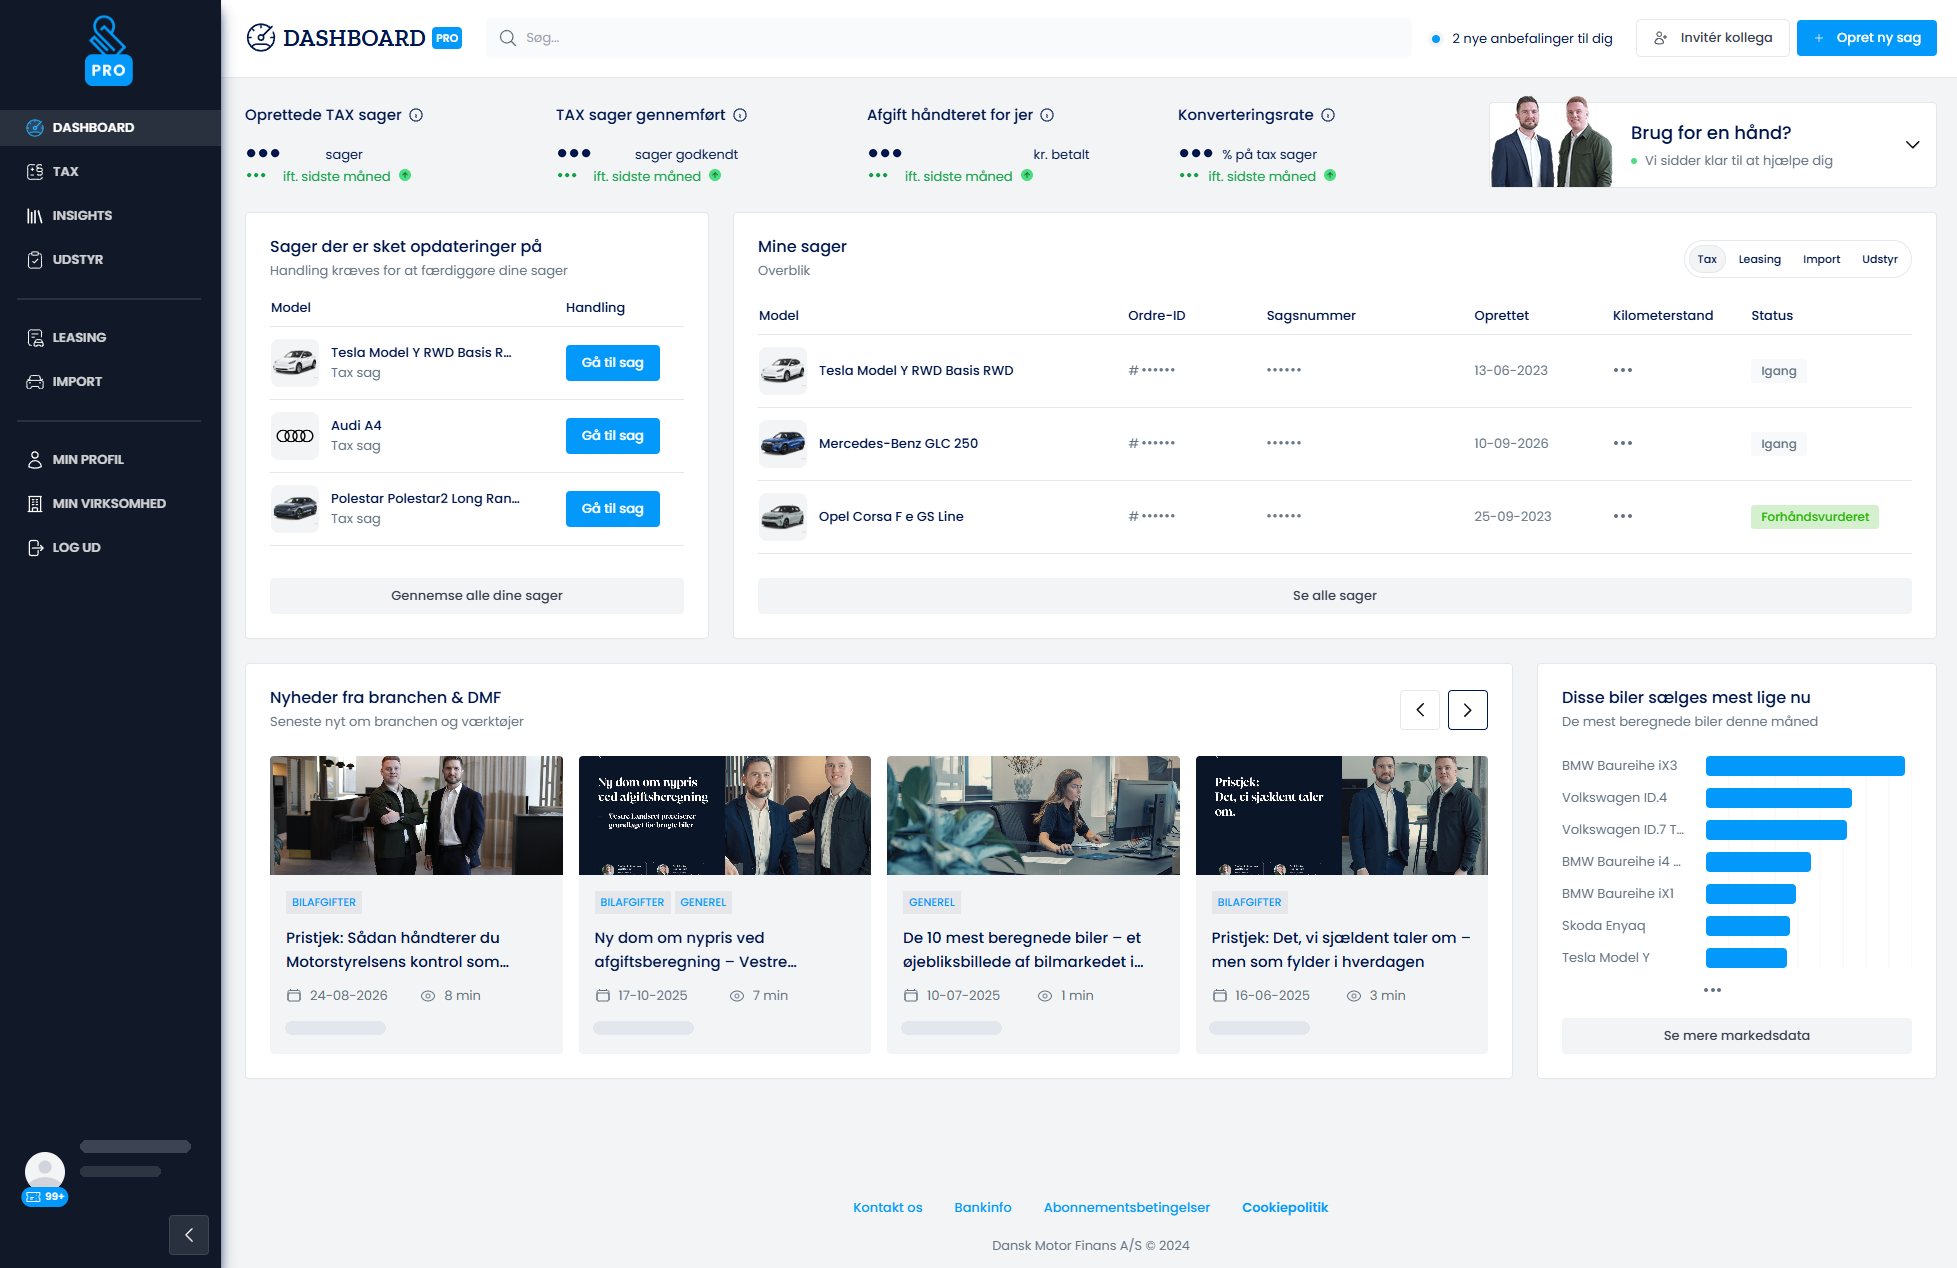Viewport: 1957px width, 1268px height.
Task: Click the Leasing sidebar icon
Action: click(35, 338)
